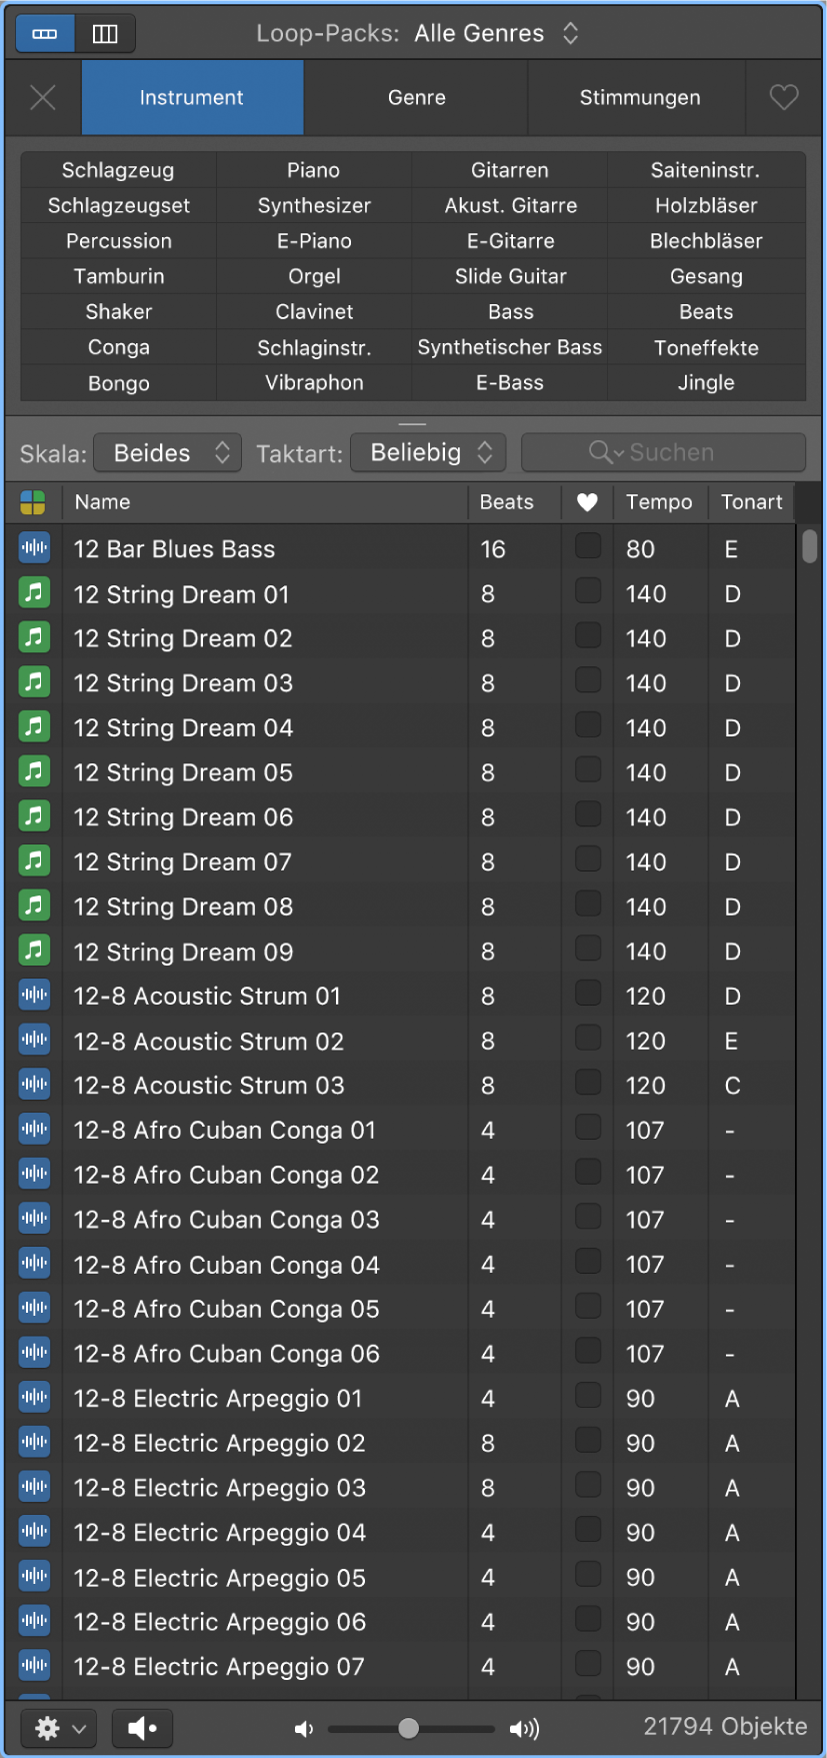
Task: Check favorite box for 12-8 Electric Arpeggio 04
Action: pyautogui.click(x=588, y=1530)
